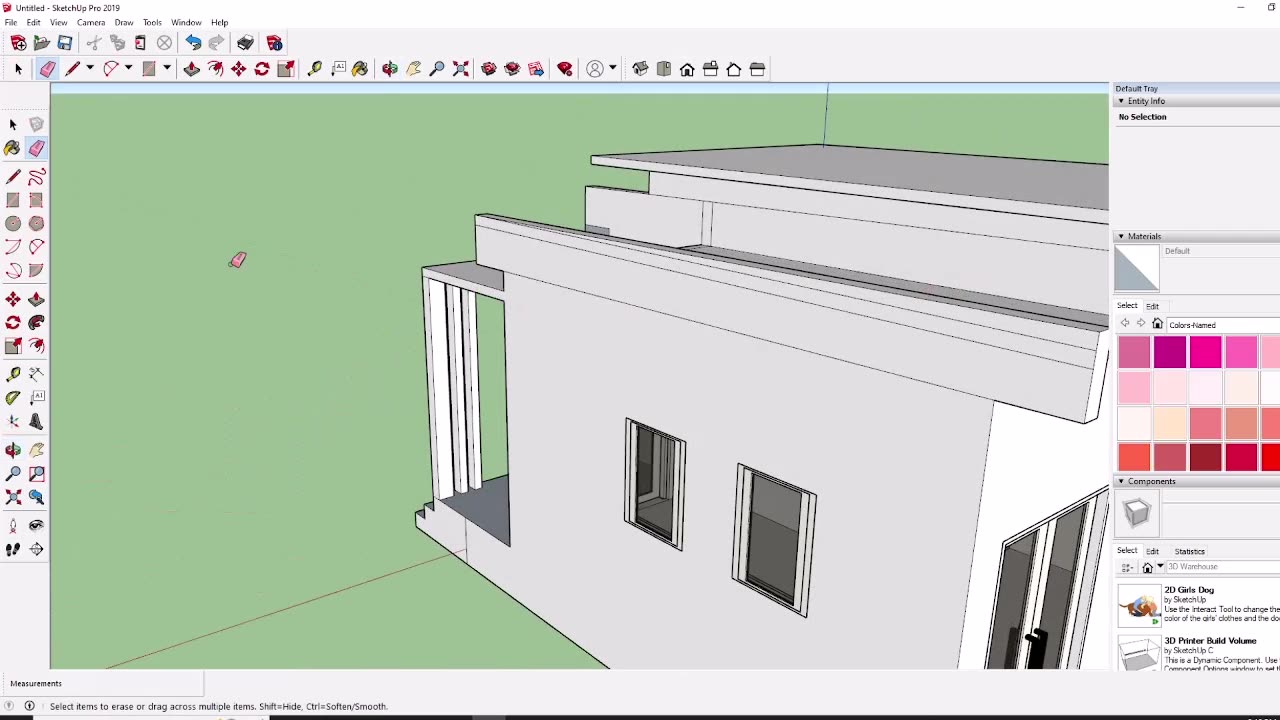Collapse the Materials panel
1280x720 pixels.
tap(1121, 237)
